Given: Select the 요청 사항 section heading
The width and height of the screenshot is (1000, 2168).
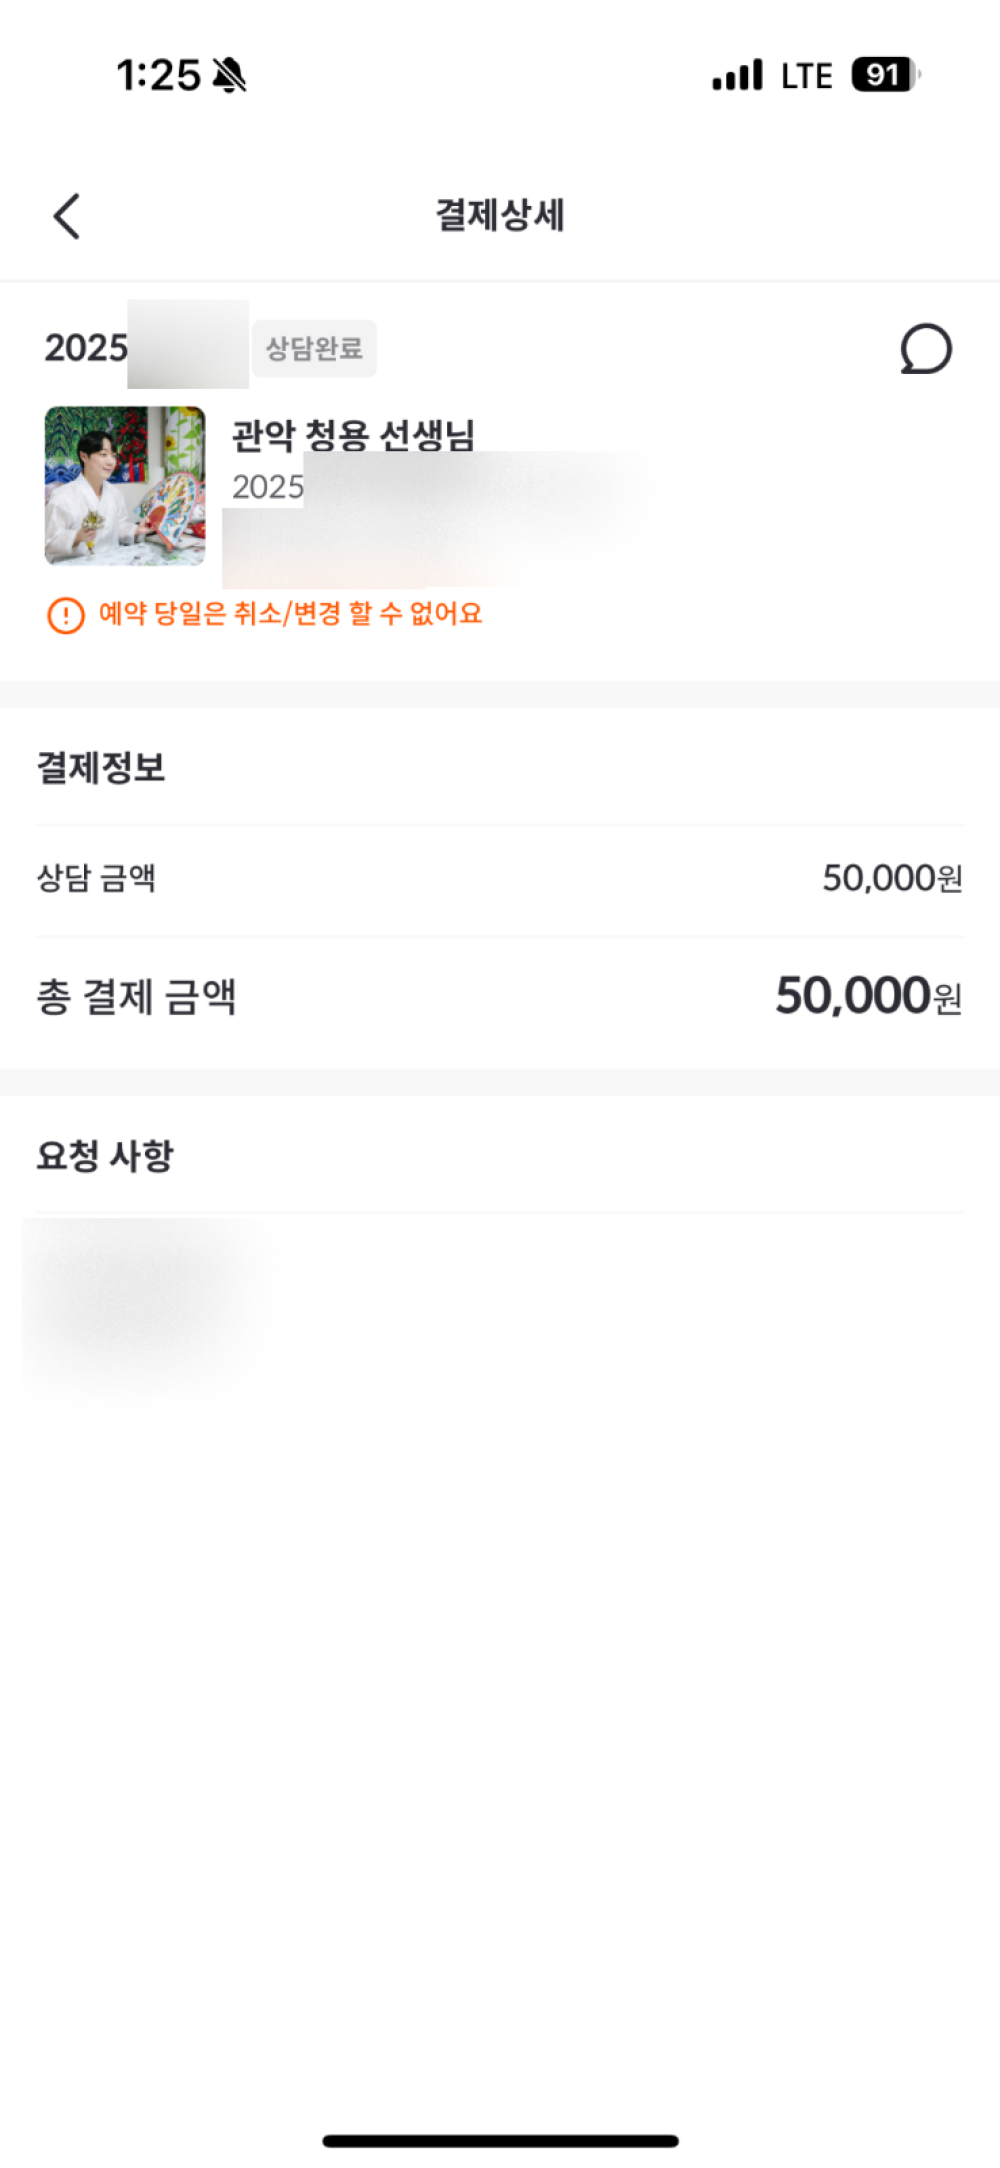Looking at the screenshot, I should click(x=105, y=1156).
